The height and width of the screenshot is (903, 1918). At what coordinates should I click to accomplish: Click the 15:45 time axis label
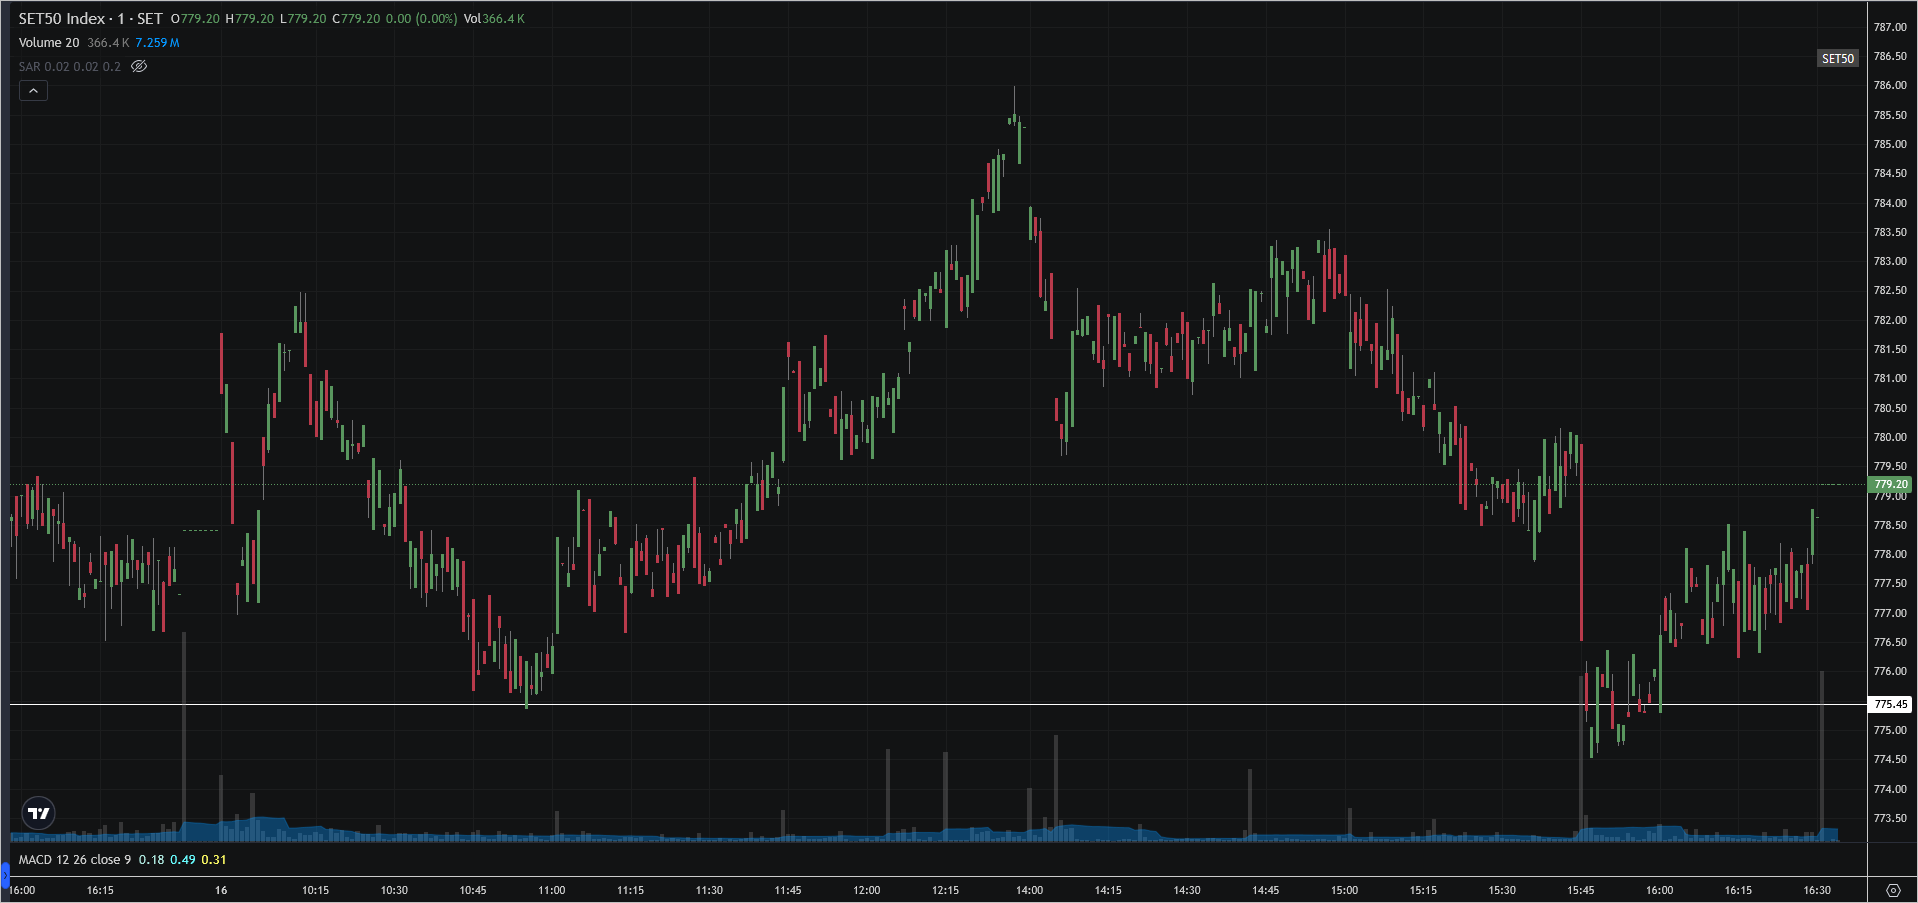click(1581, 890)
